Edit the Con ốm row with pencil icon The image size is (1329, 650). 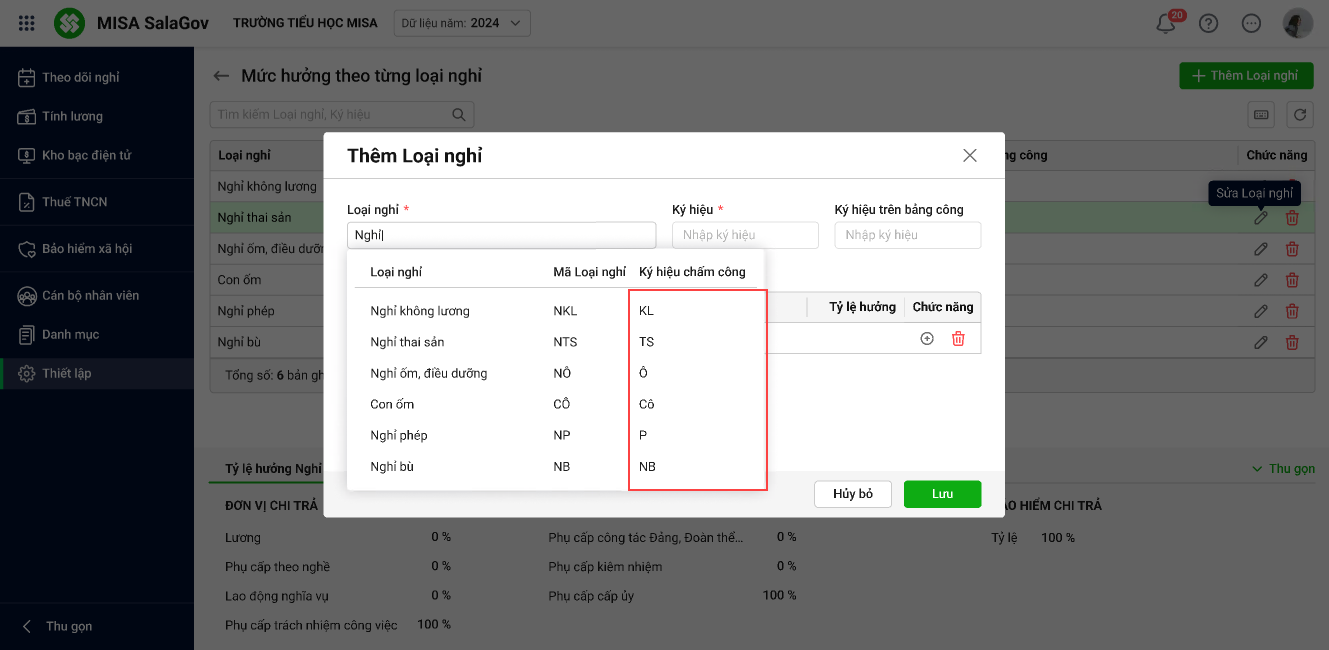click(1261, 280)
